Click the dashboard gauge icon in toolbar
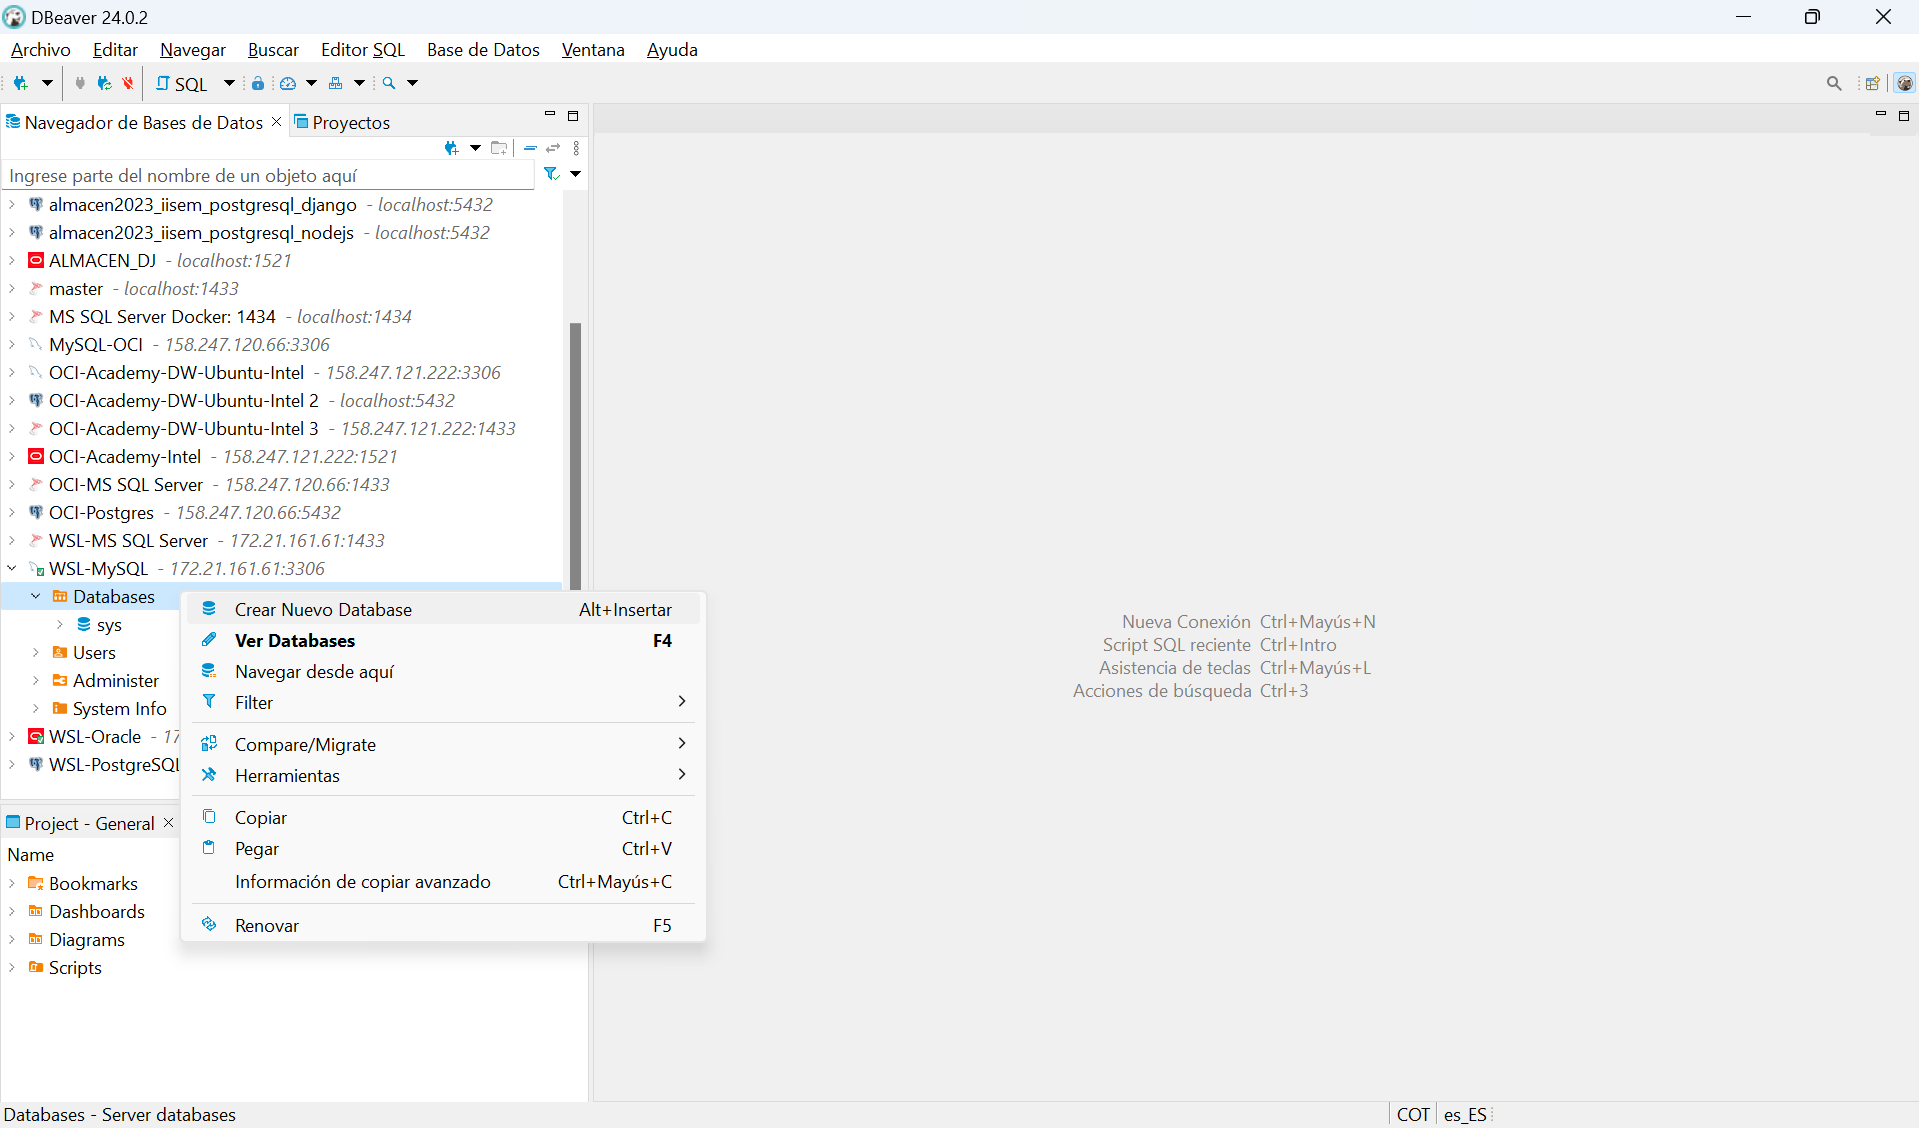The image size is (1919, 1128). coord(288,83)
